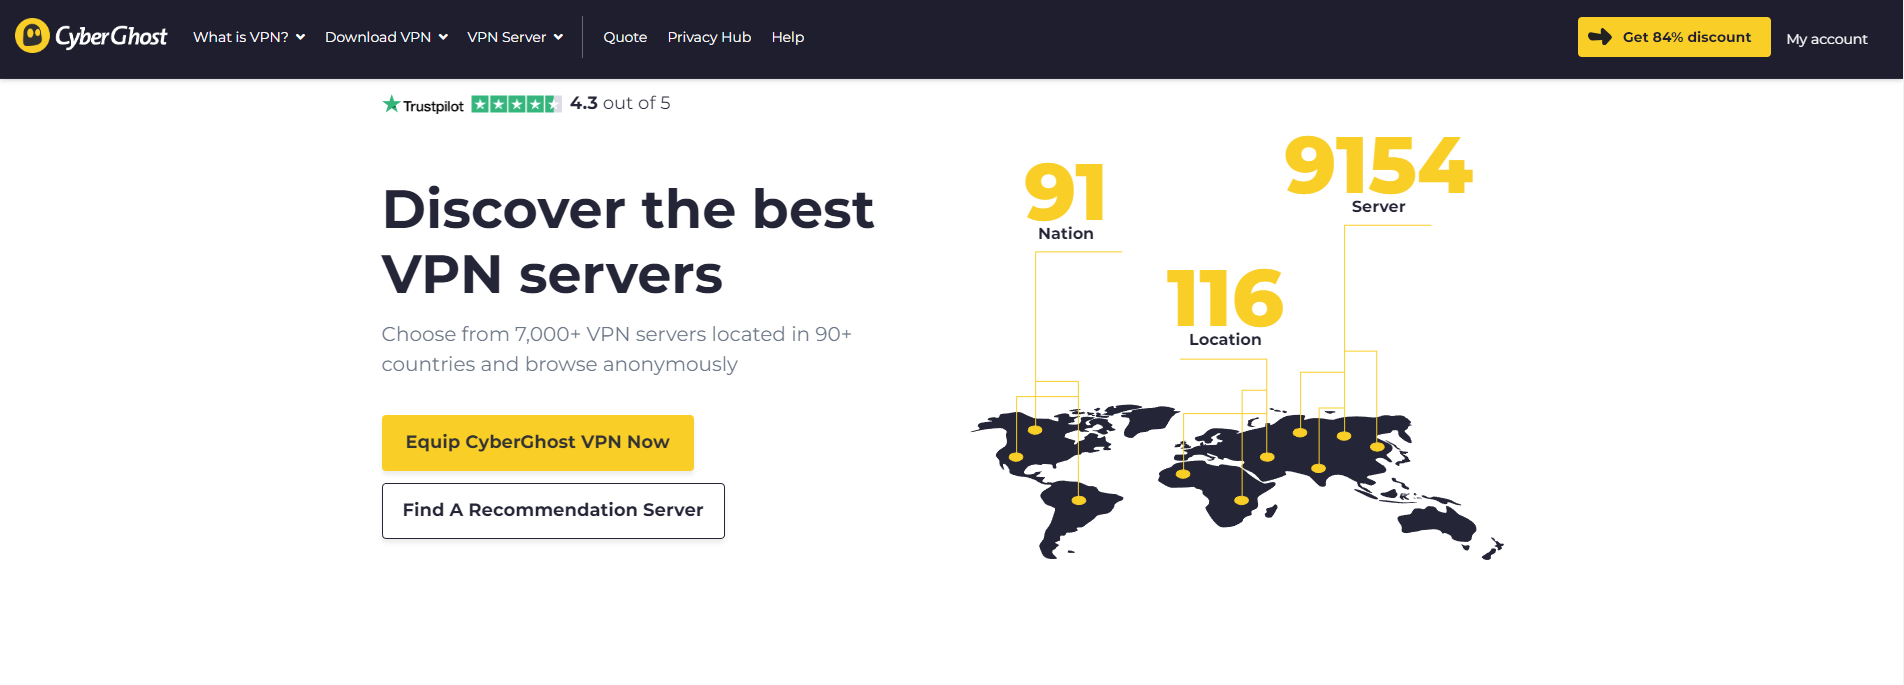Click the yellow map pin on southern Africa

click(x=1241, y=500)
